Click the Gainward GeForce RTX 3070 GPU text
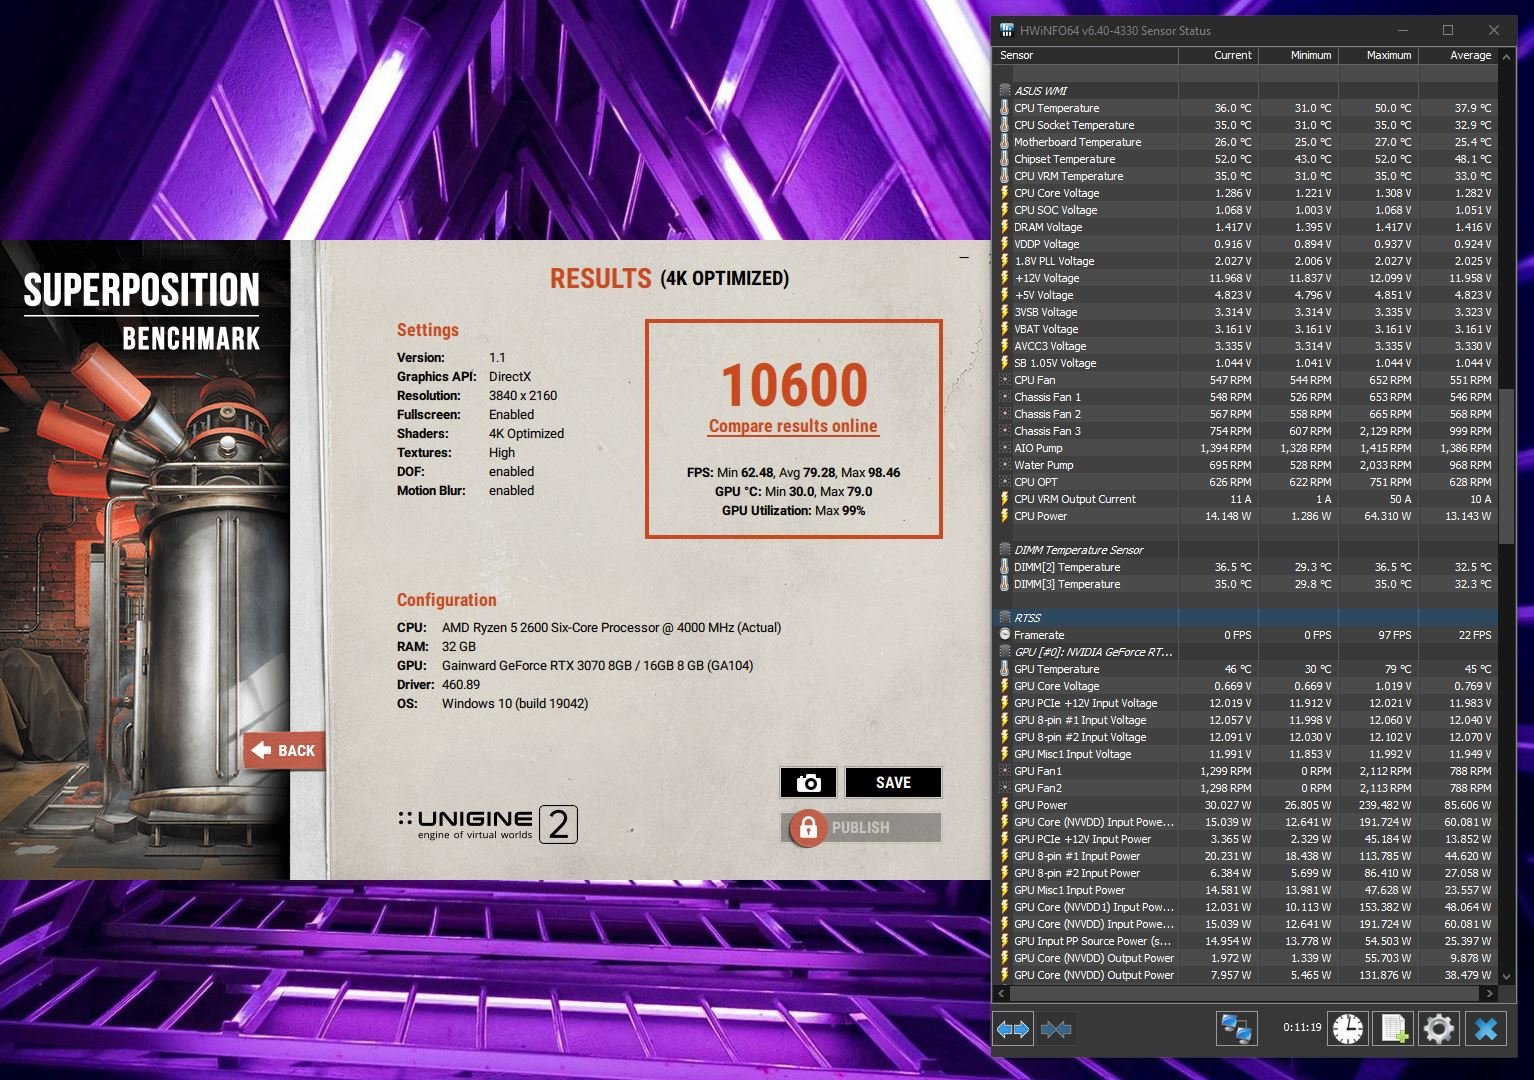The width and height of the screenshot is (1534, 1080). (597, 666)
